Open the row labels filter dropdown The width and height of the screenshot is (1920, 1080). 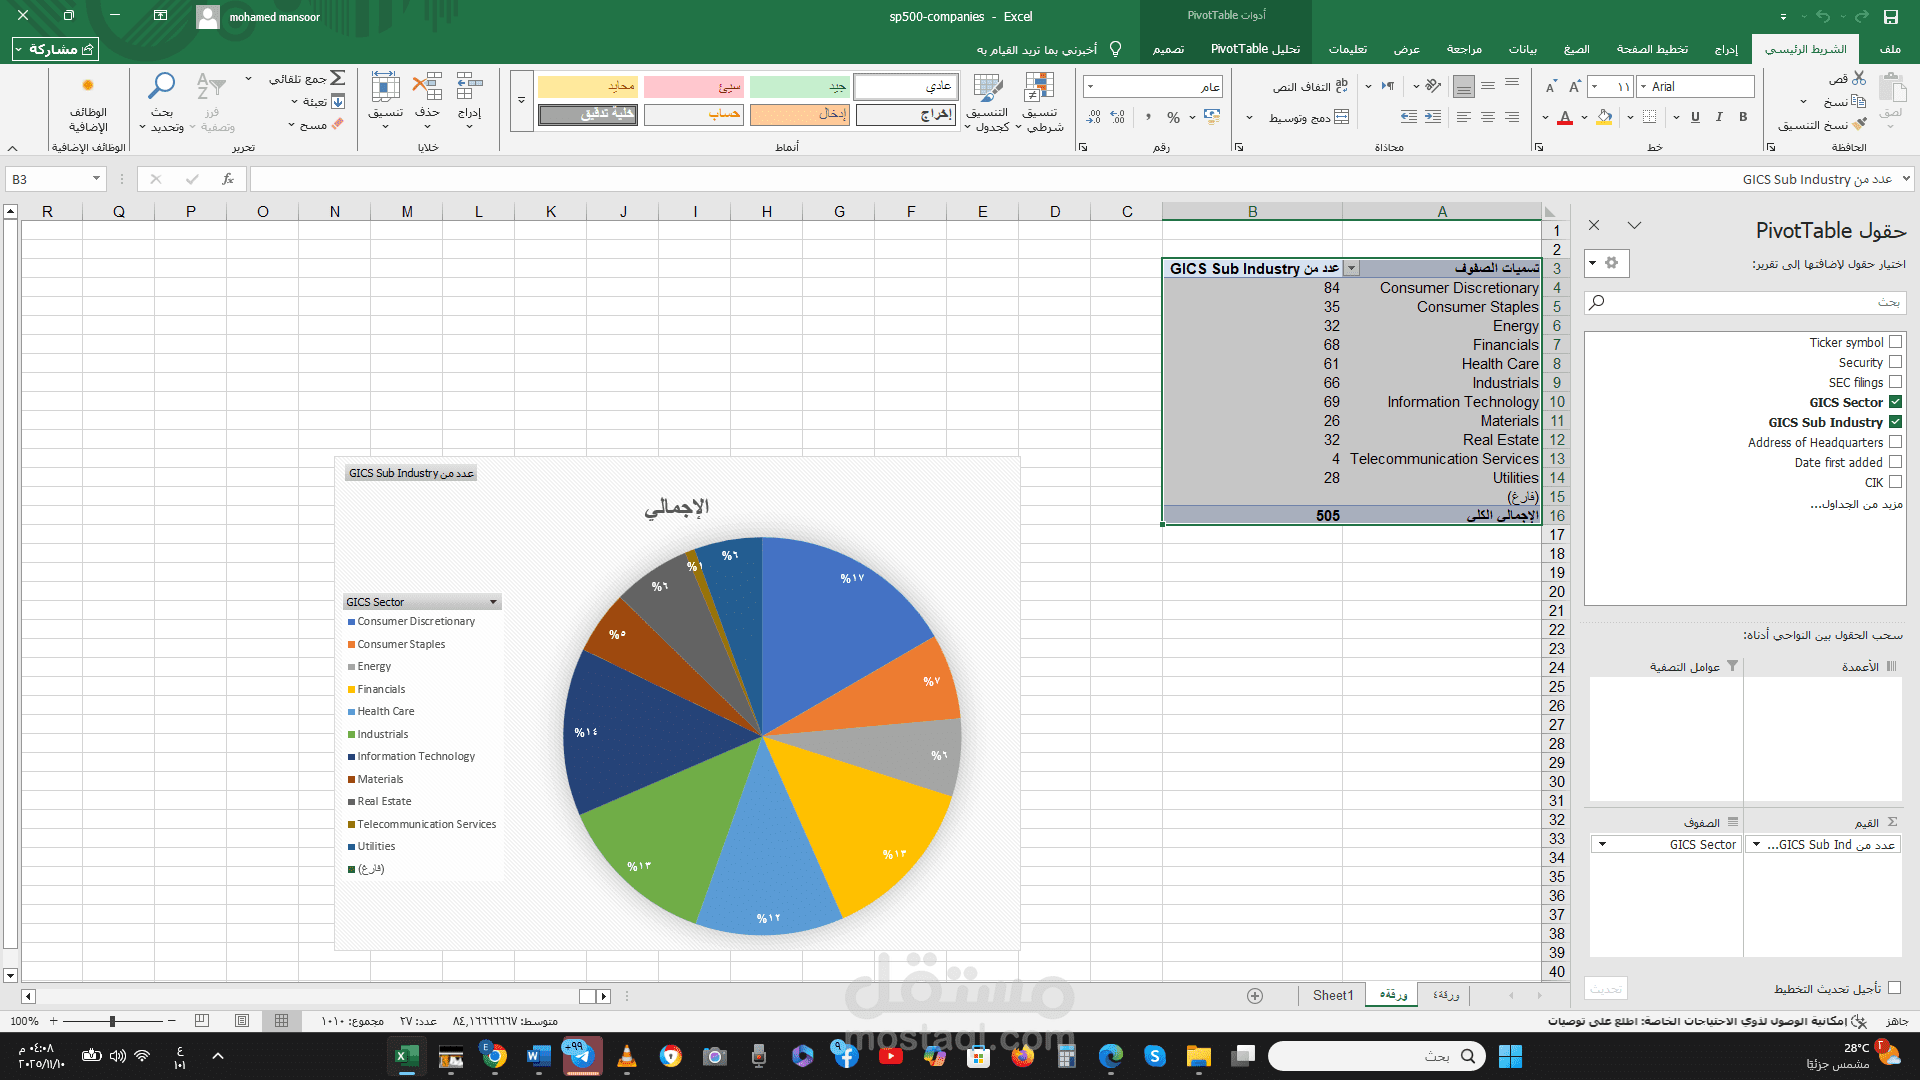(x=1352, y=268)
